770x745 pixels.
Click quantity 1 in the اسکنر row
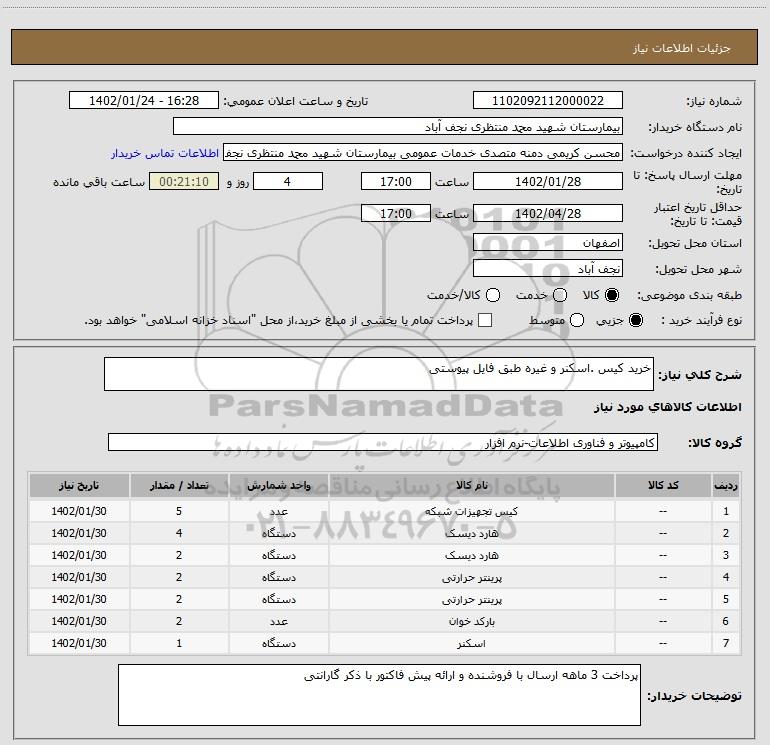pos(179,643)
